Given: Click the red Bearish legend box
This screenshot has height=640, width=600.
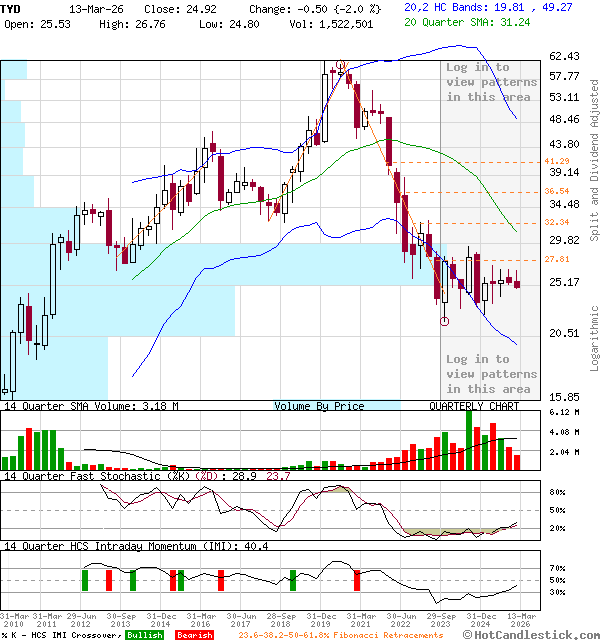Looking at the screenshot, I should click(194, 634).
